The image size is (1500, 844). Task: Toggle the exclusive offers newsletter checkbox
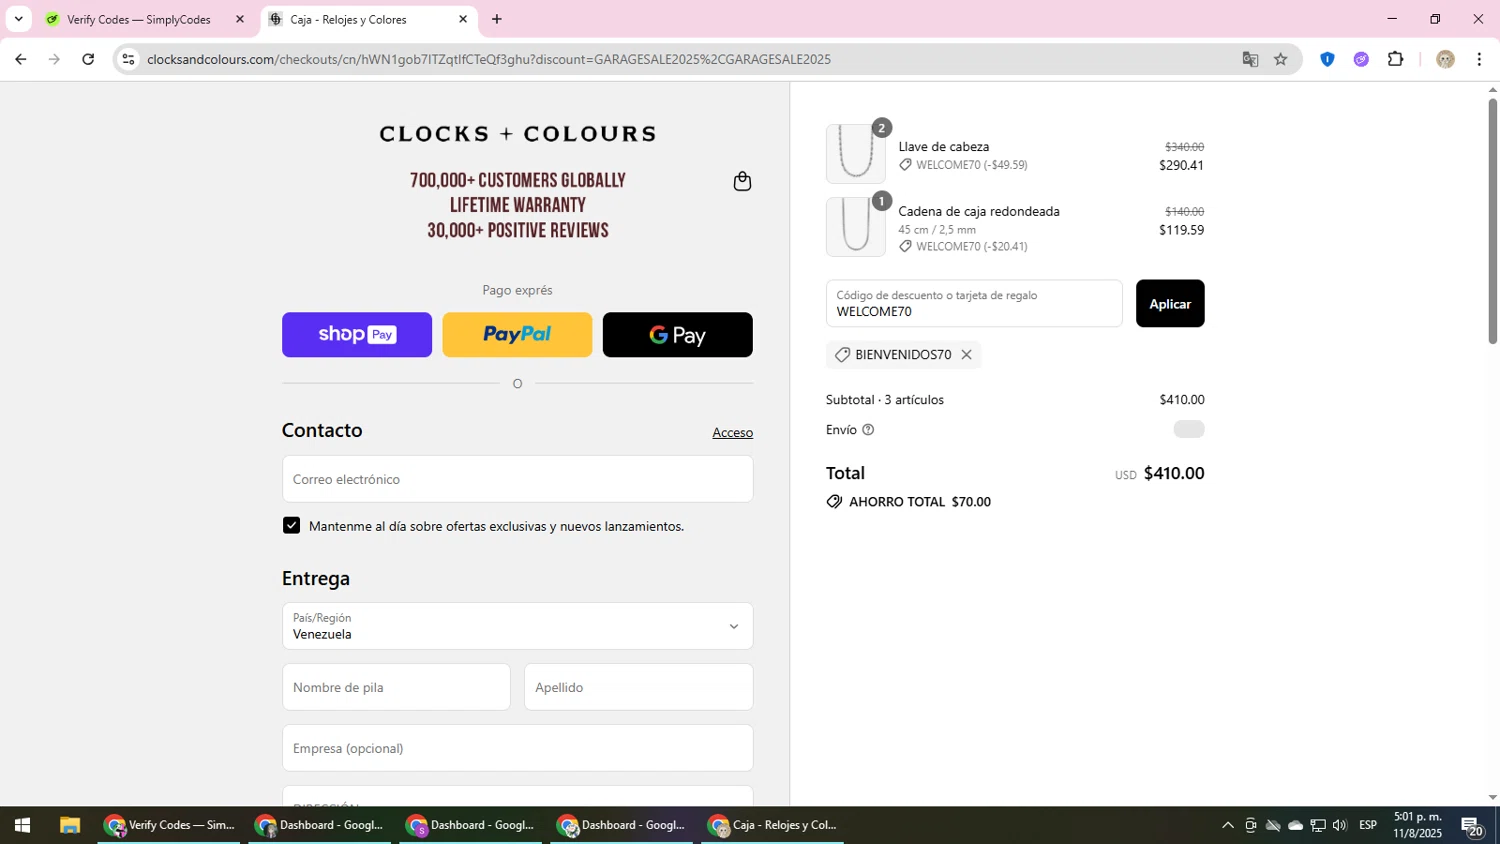click(x=291, y=526)
